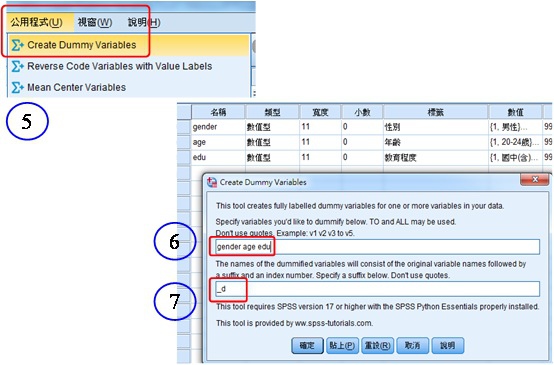Select the gender variable name cell
This screenshot has height=365, width=554.
click(218, 127)
